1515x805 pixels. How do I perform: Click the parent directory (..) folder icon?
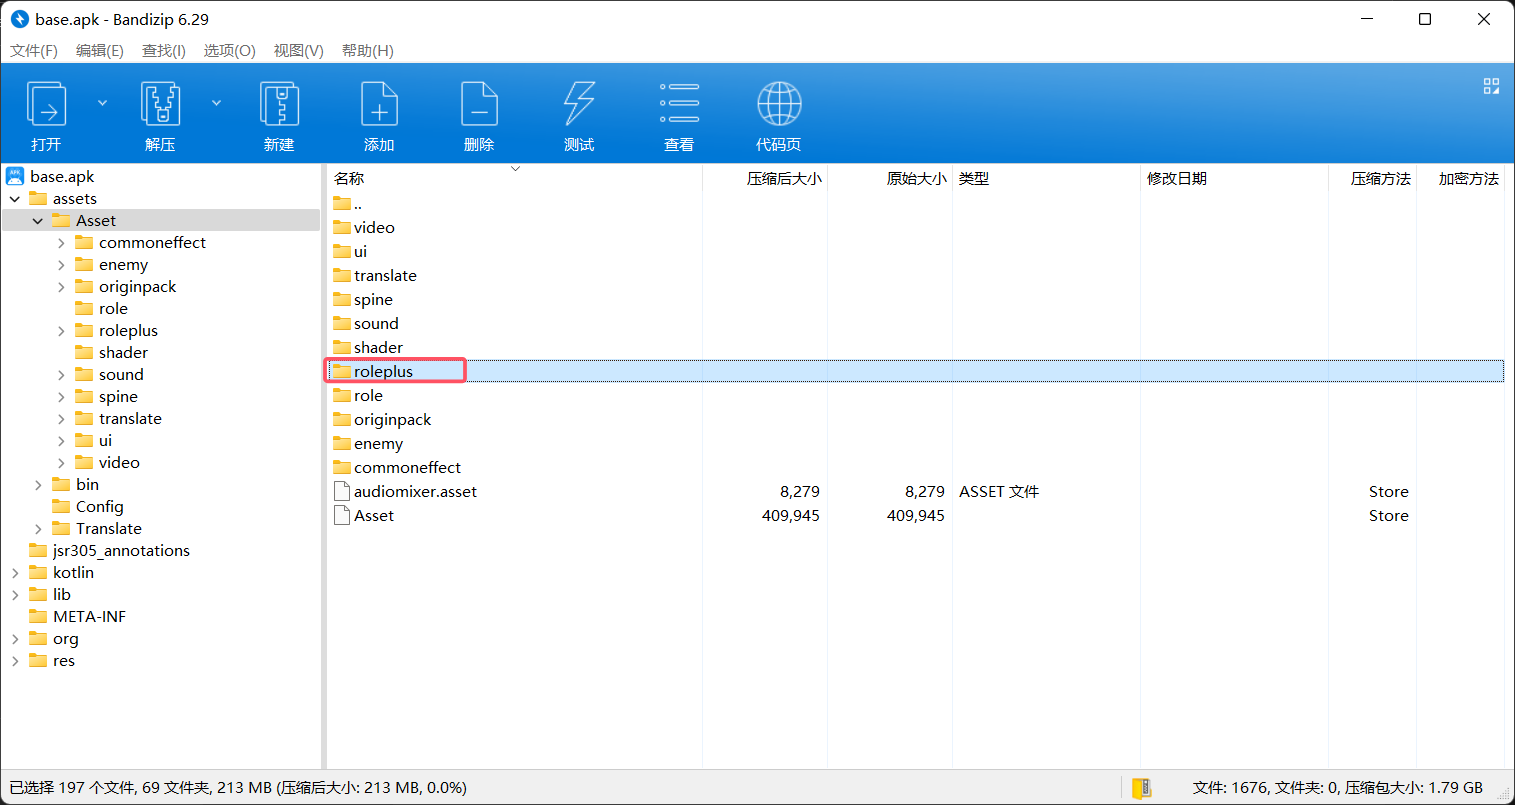(342, 203)
